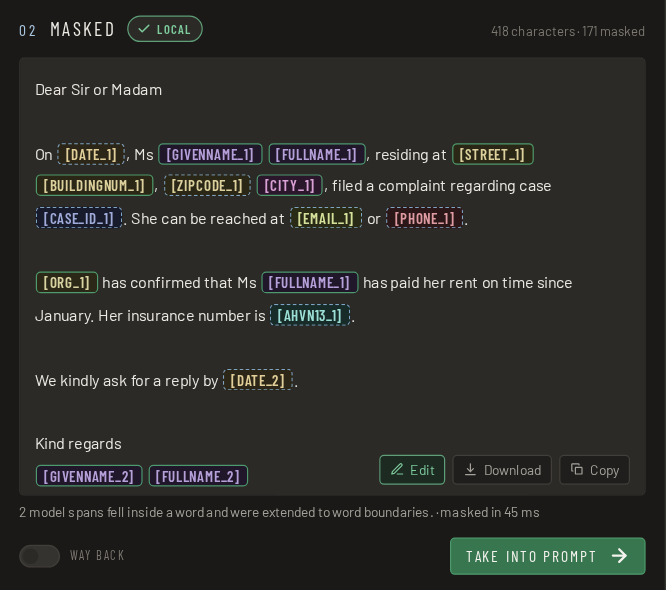
Task: Copy the masked text
Action: click(x=594, y=470)
